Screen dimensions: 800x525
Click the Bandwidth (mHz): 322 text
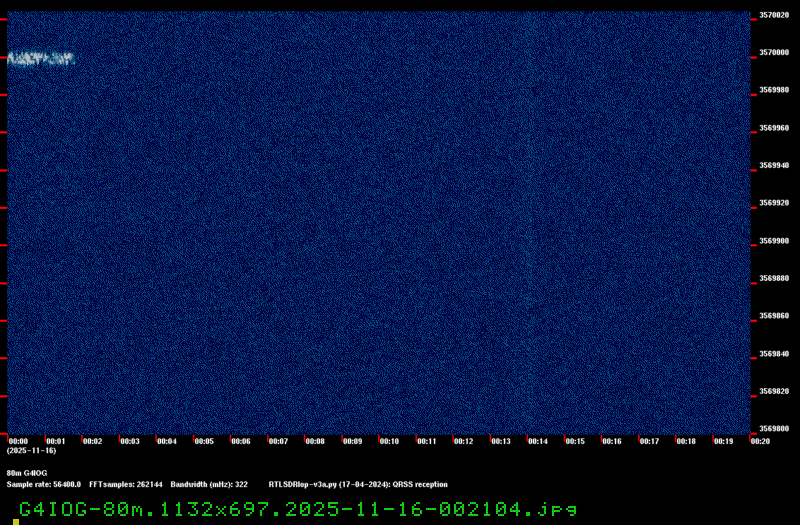[x=209, y=485]
